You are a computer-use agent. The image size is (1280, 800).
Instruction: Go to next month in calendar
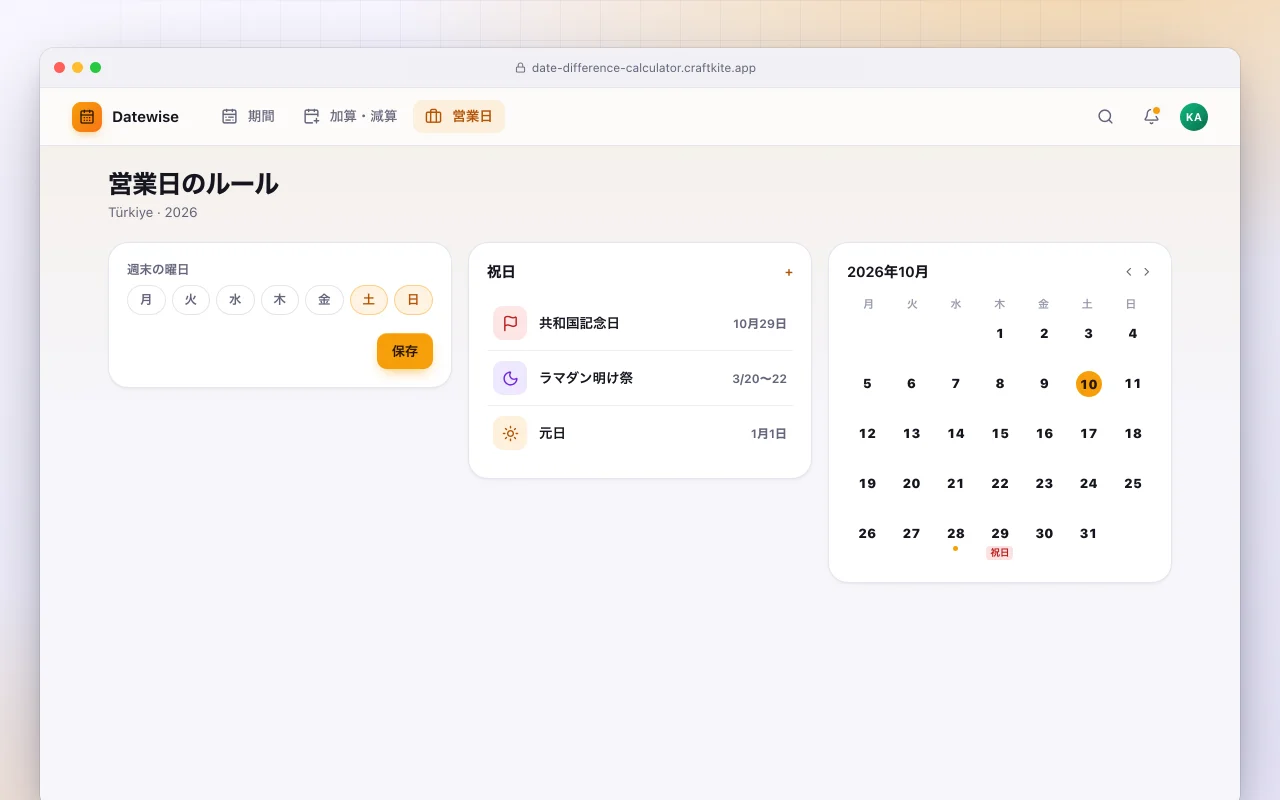pyautogui.click(x=1147, y=272)
